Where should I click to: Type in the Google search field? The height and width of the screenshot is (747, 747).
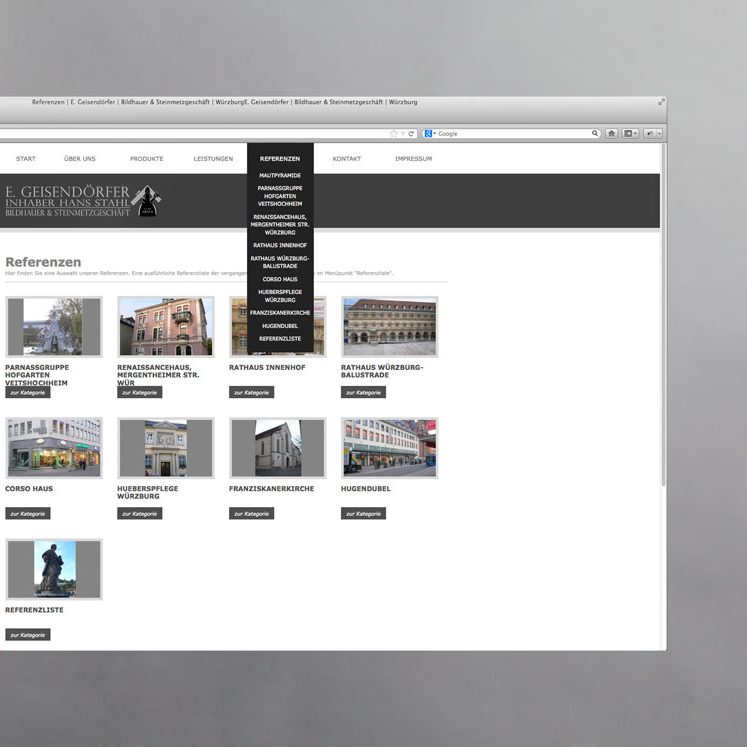click(512, 133)
